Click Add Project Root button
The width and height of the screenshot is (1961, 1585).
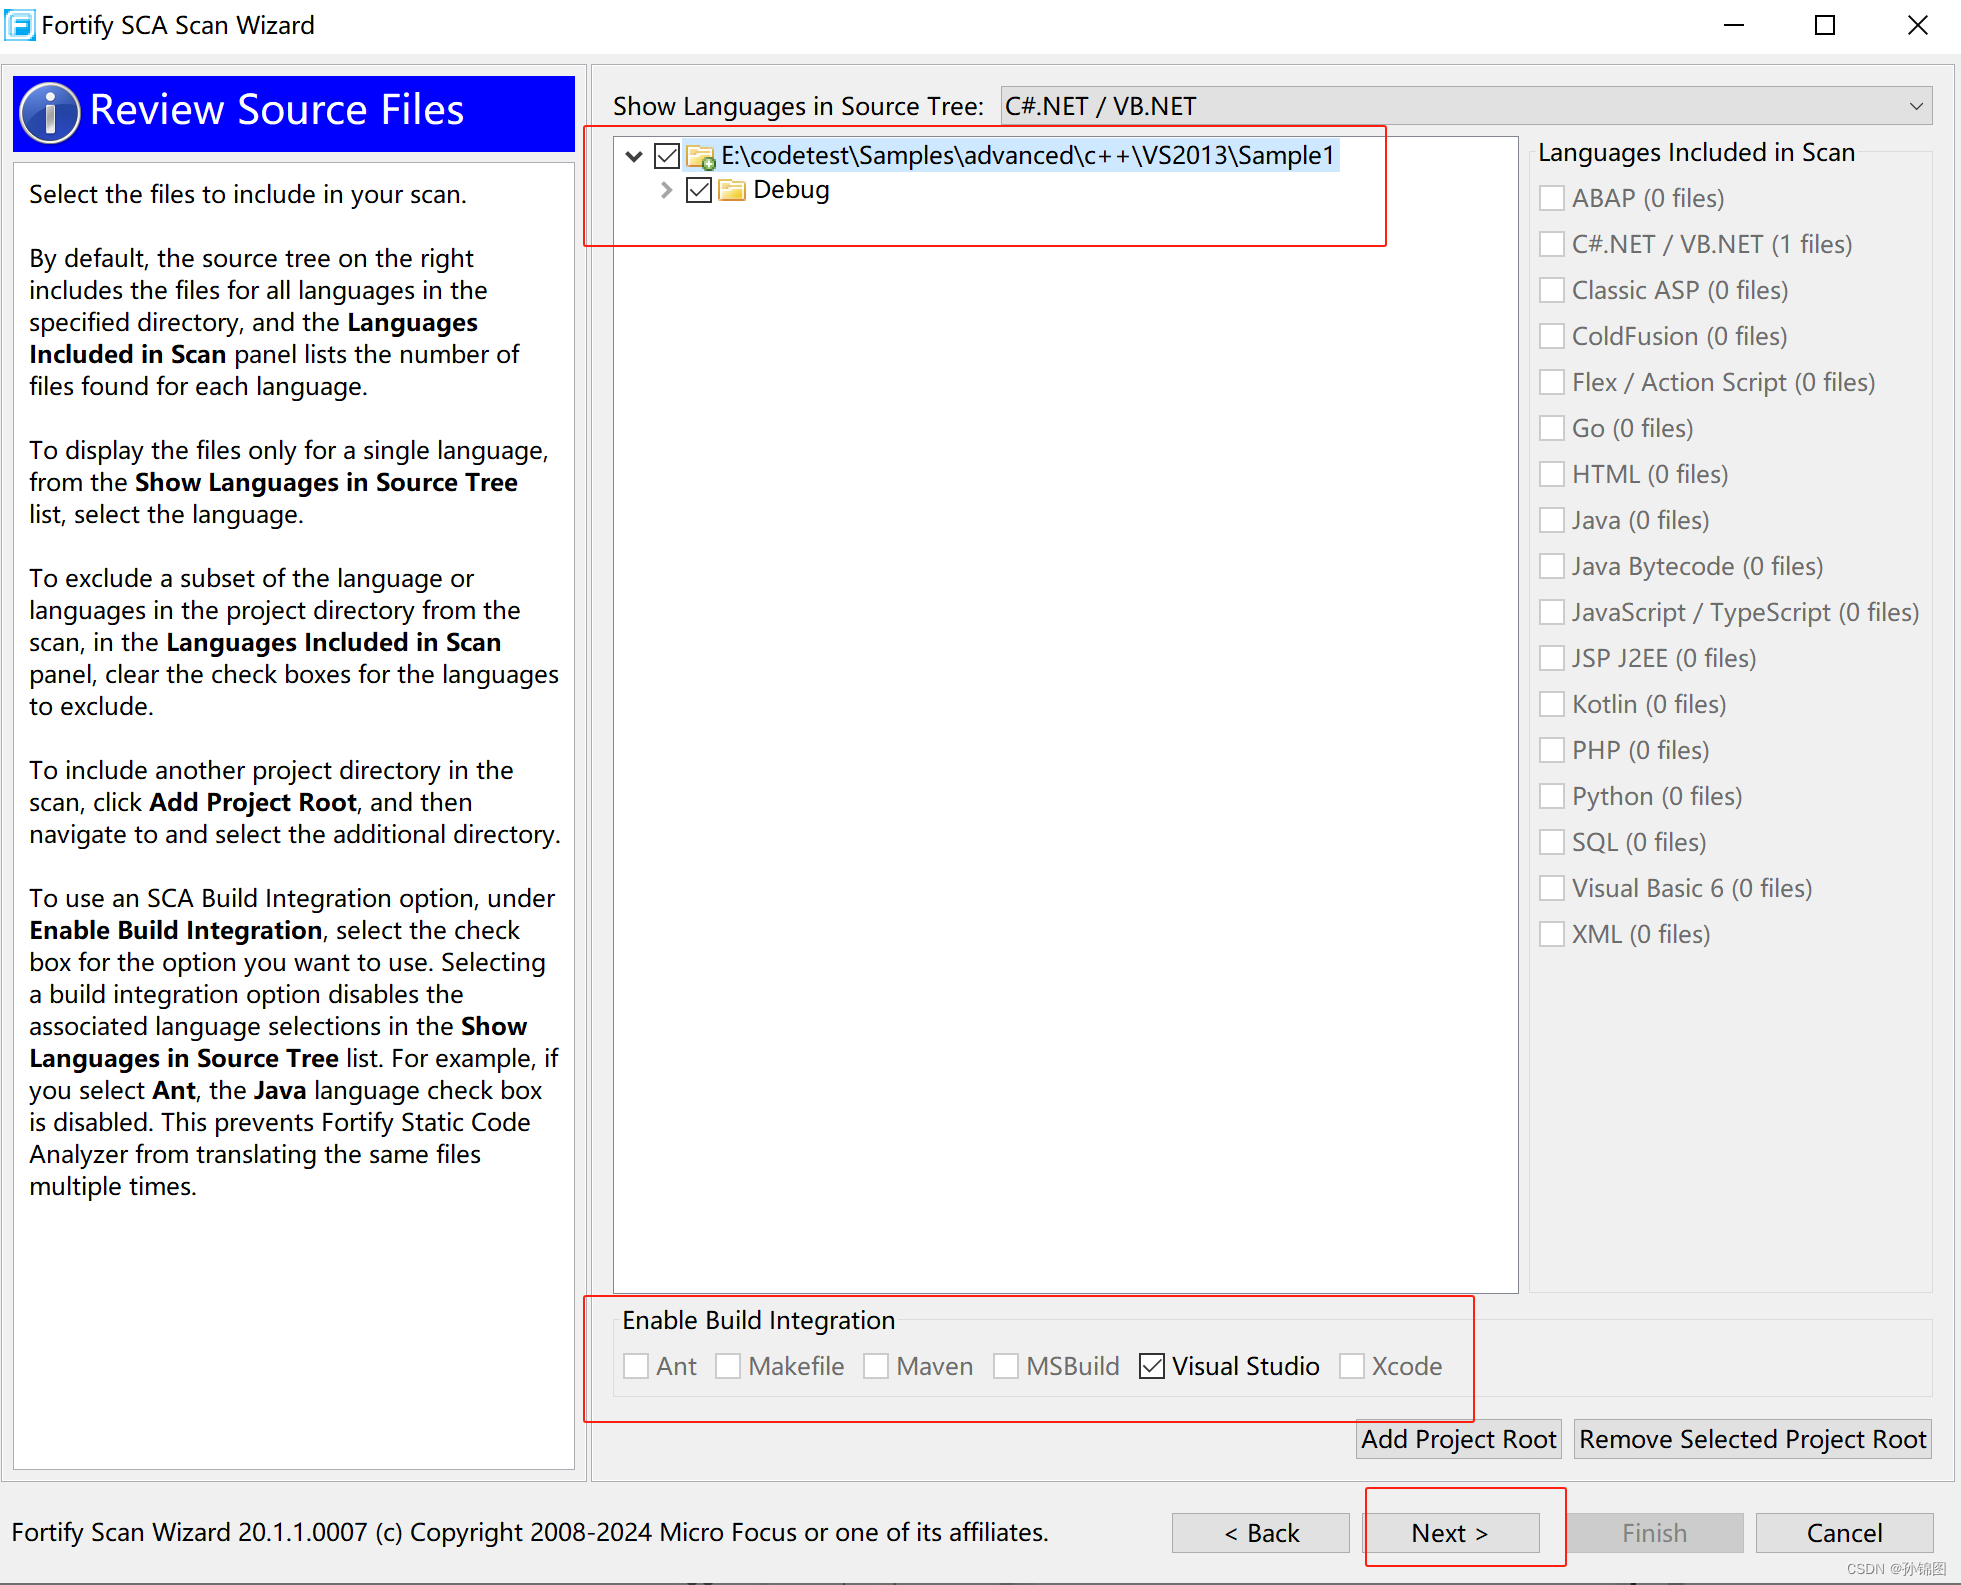[x=1458, y=1439]
